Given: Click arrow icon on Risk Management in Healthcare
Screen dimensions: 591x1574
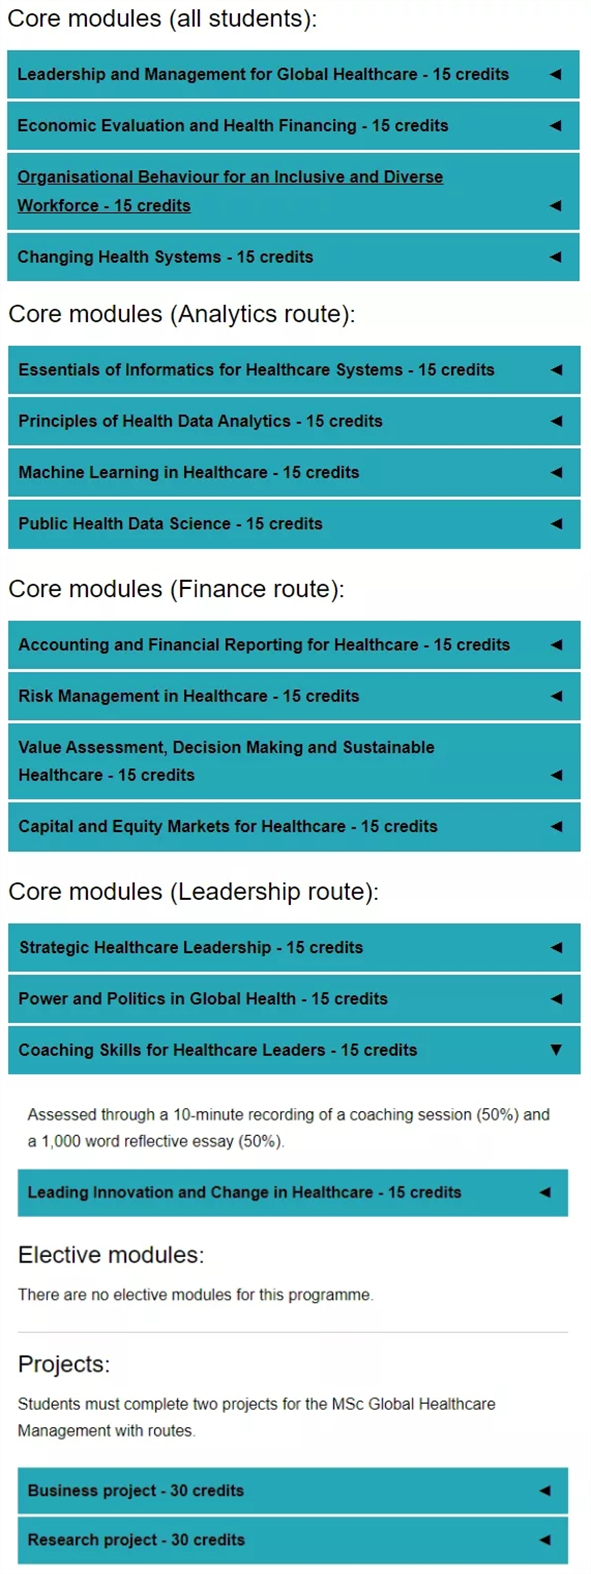Looking at the screenshot, I should tap(557, 696).
